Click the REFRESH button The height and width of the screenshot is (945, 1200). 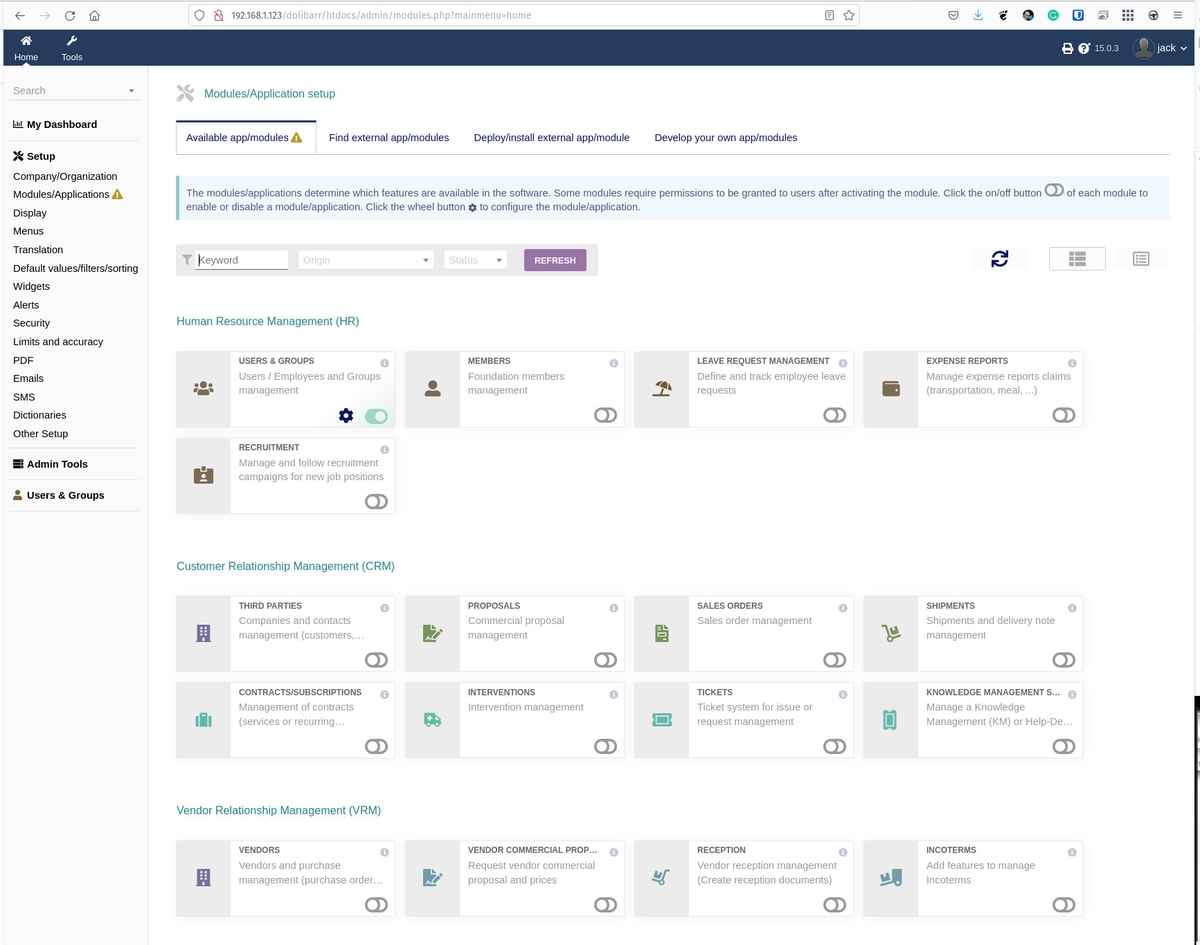click(x=554, y=259)
